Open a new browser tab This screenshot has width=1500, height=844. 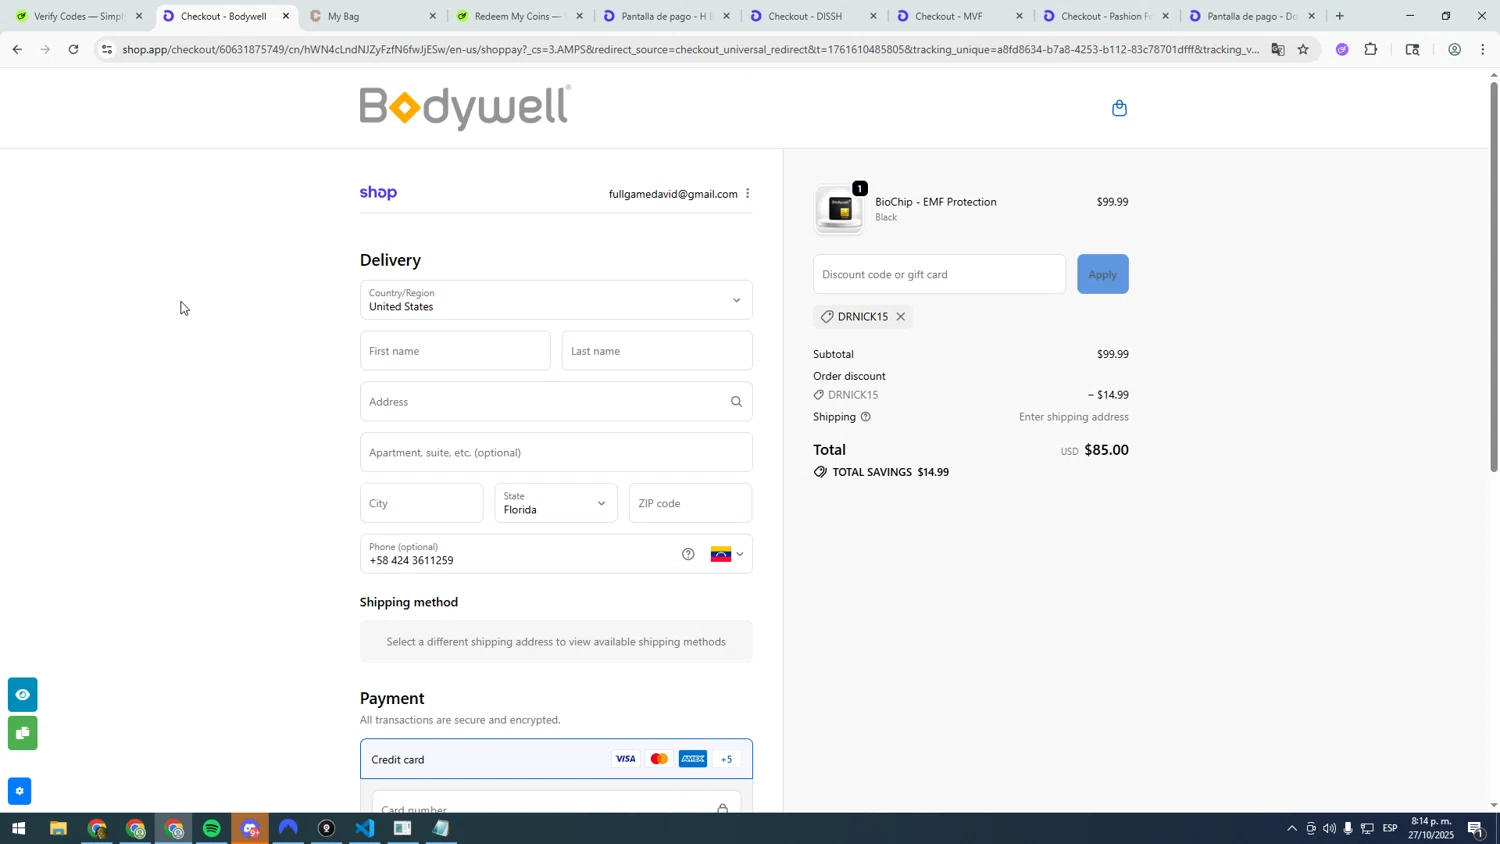click(1340, 16)
